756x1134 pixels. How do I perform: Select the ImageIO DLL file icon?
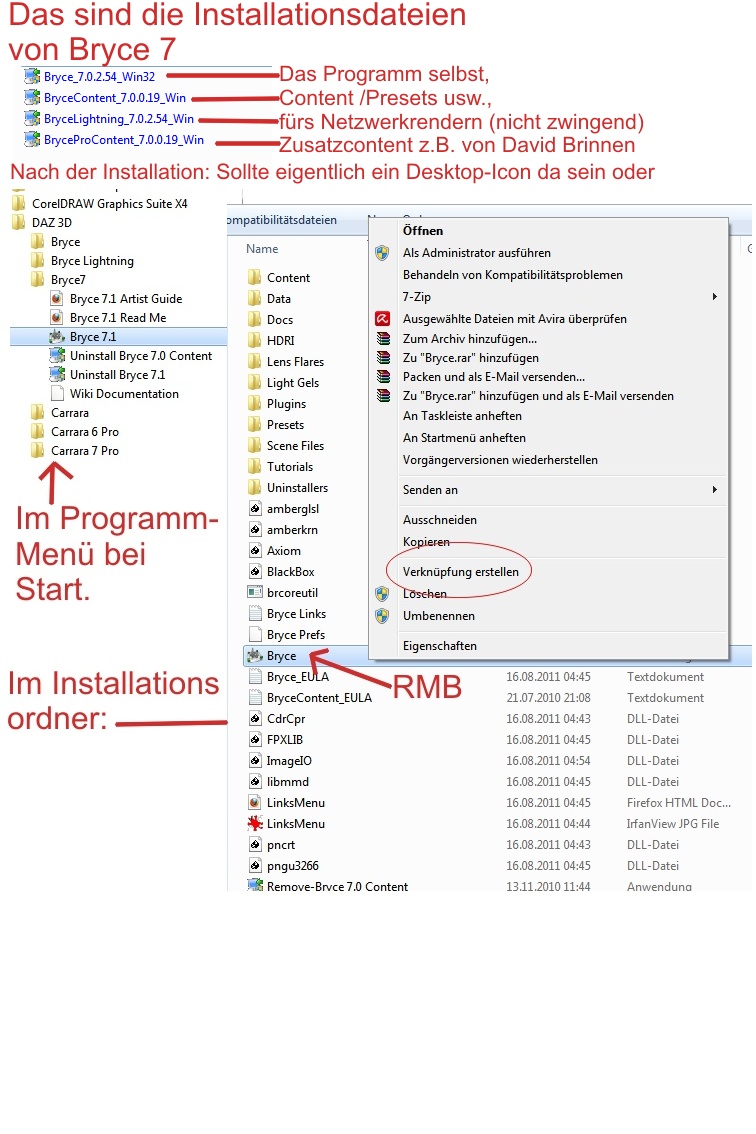255,760
